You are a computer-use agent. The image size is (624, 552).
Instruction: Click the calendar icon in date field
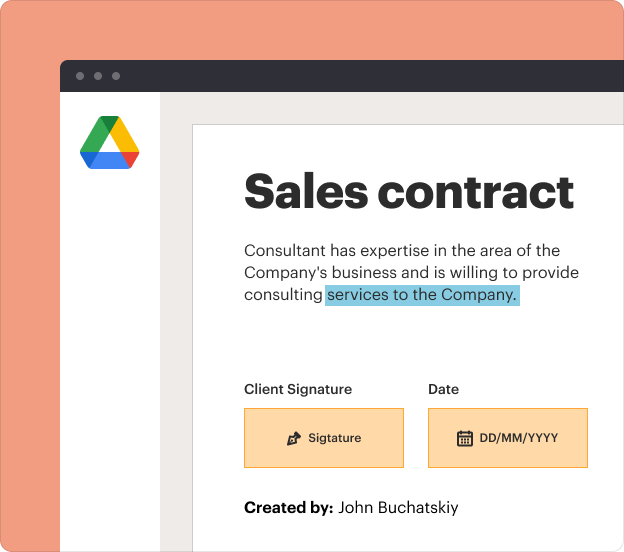point(465,438)
